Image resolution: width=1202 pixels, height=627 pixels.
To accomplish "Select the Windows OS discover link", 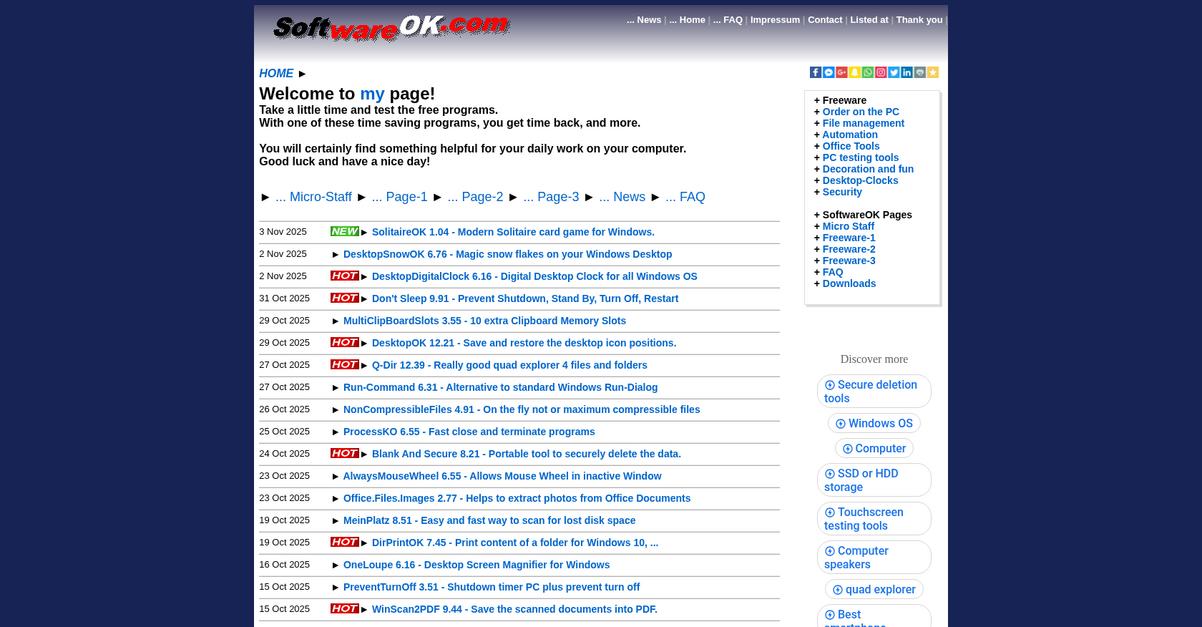I will pyautogui.click(x=874, y=423).
